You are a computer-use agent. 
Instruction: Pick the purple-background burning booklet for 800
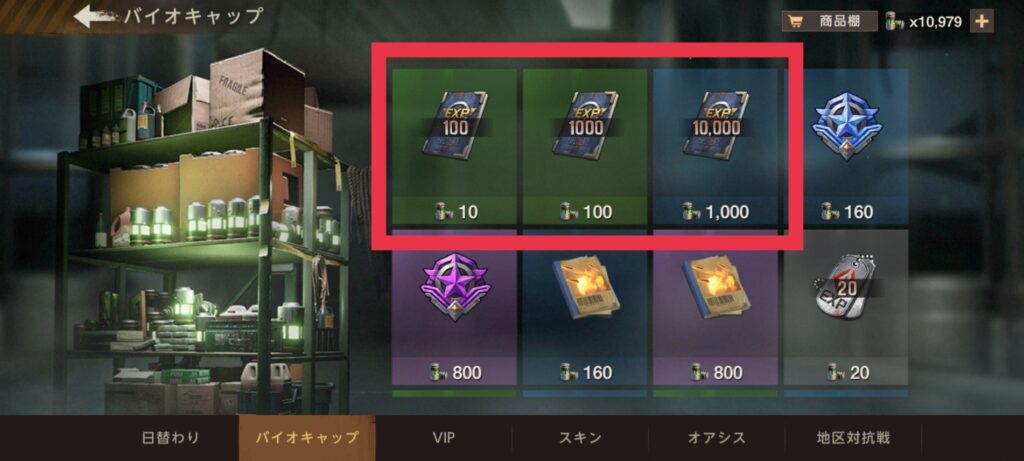pyautogui.click(x=715, y=307)
